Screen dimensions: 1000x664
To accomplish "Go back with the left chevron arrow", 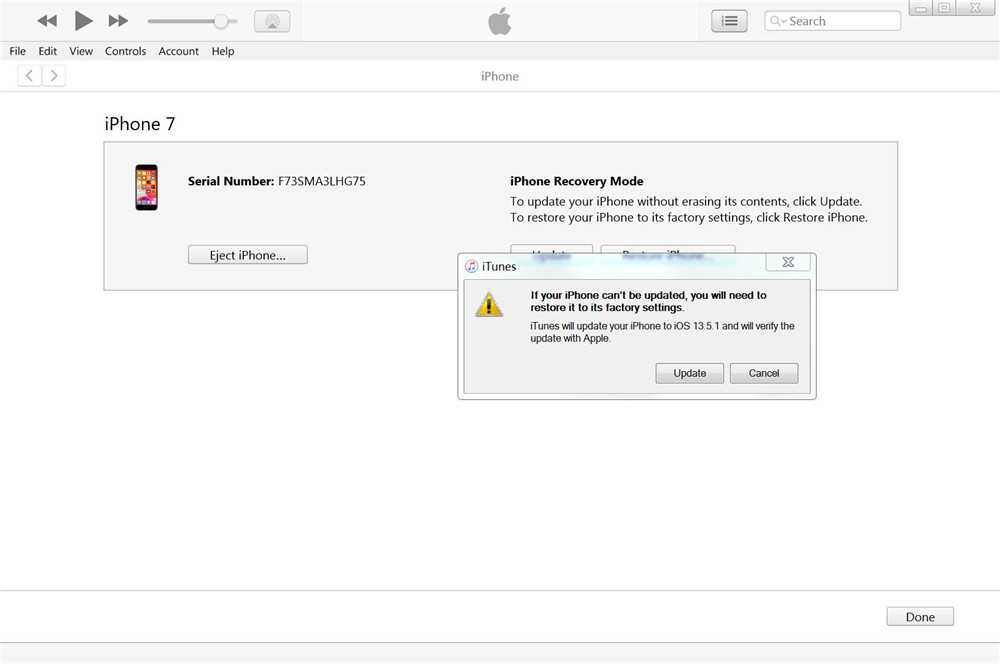I will pyautogui.click(x=29, y=76).
